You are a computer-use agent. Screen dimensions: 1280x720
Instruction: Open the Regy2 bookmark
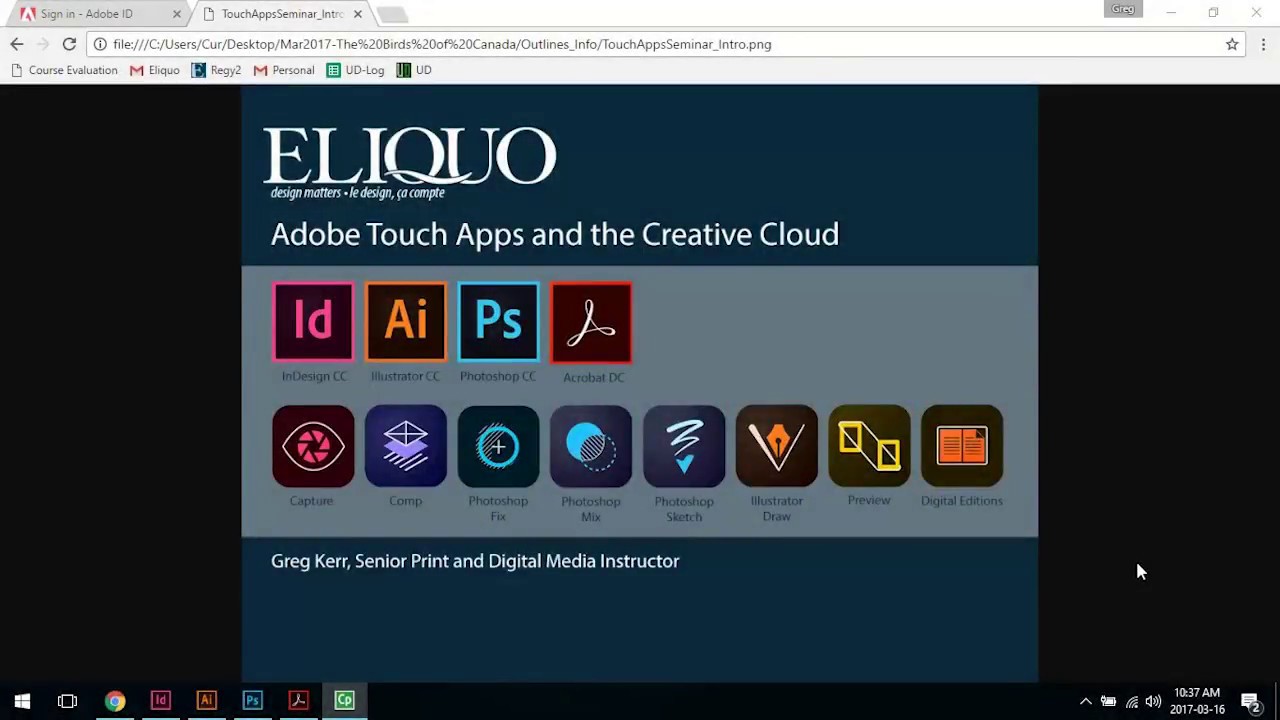[x=216, y=70]
